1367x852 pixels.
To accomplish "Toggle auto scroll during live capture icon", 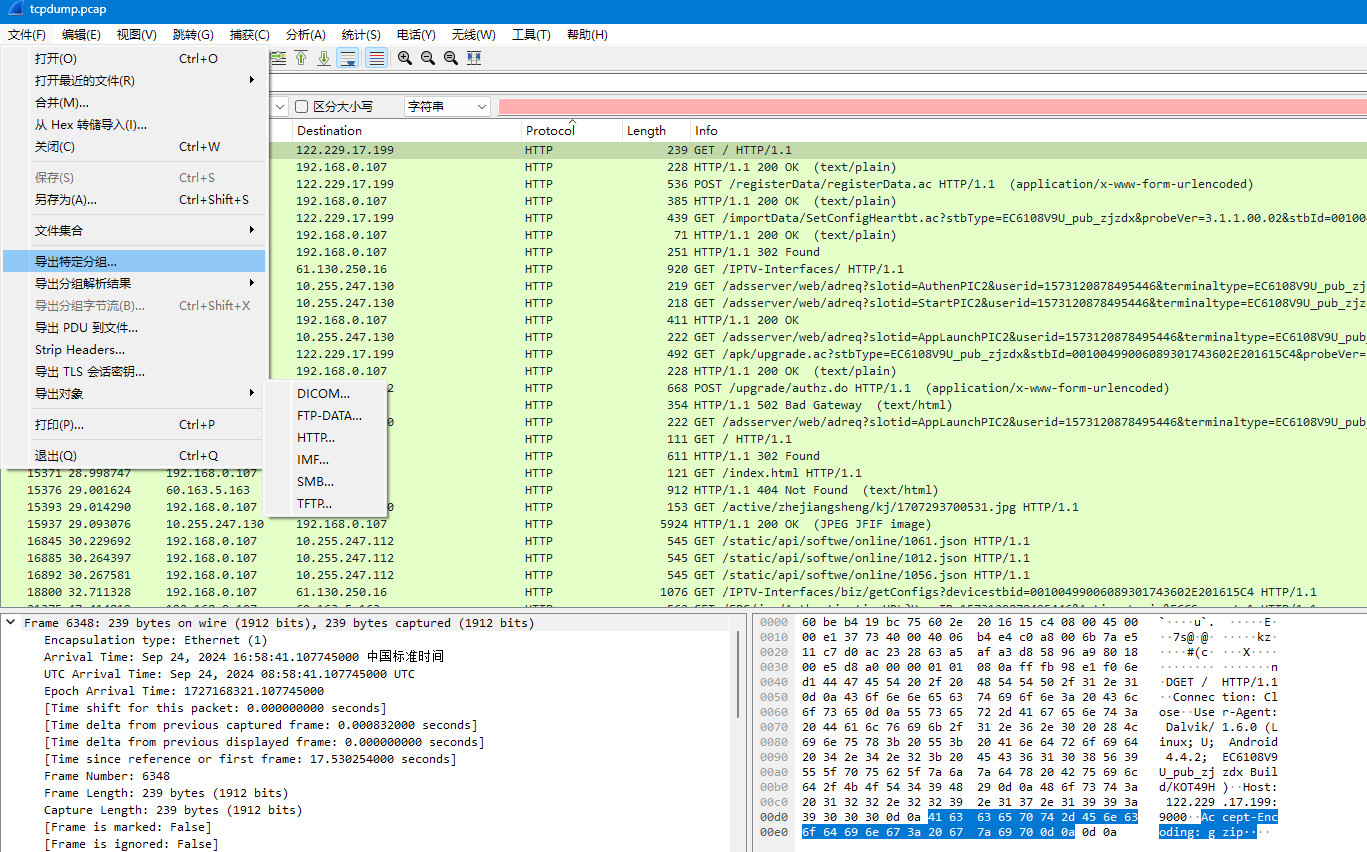I will (348, 58).
